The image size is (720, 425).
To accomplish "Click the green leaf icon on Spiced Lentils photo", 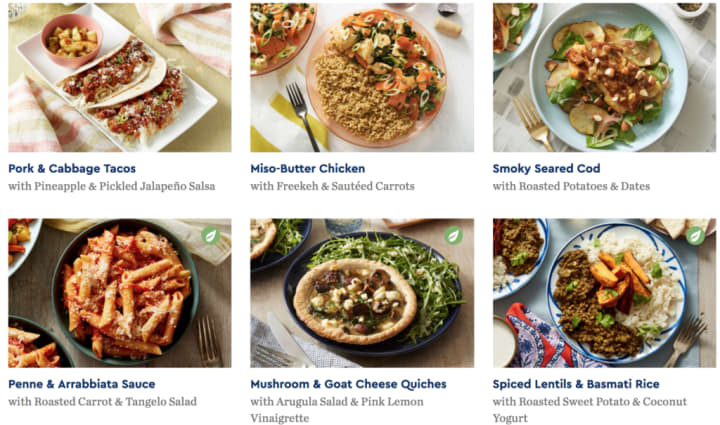I will (x=695, y=235).
